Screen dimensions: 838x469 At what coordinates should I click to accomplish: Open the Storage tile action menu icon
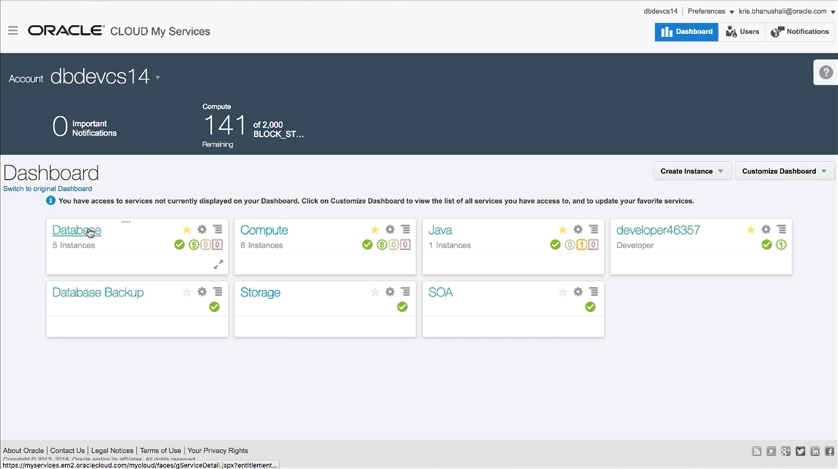(405, 292)
